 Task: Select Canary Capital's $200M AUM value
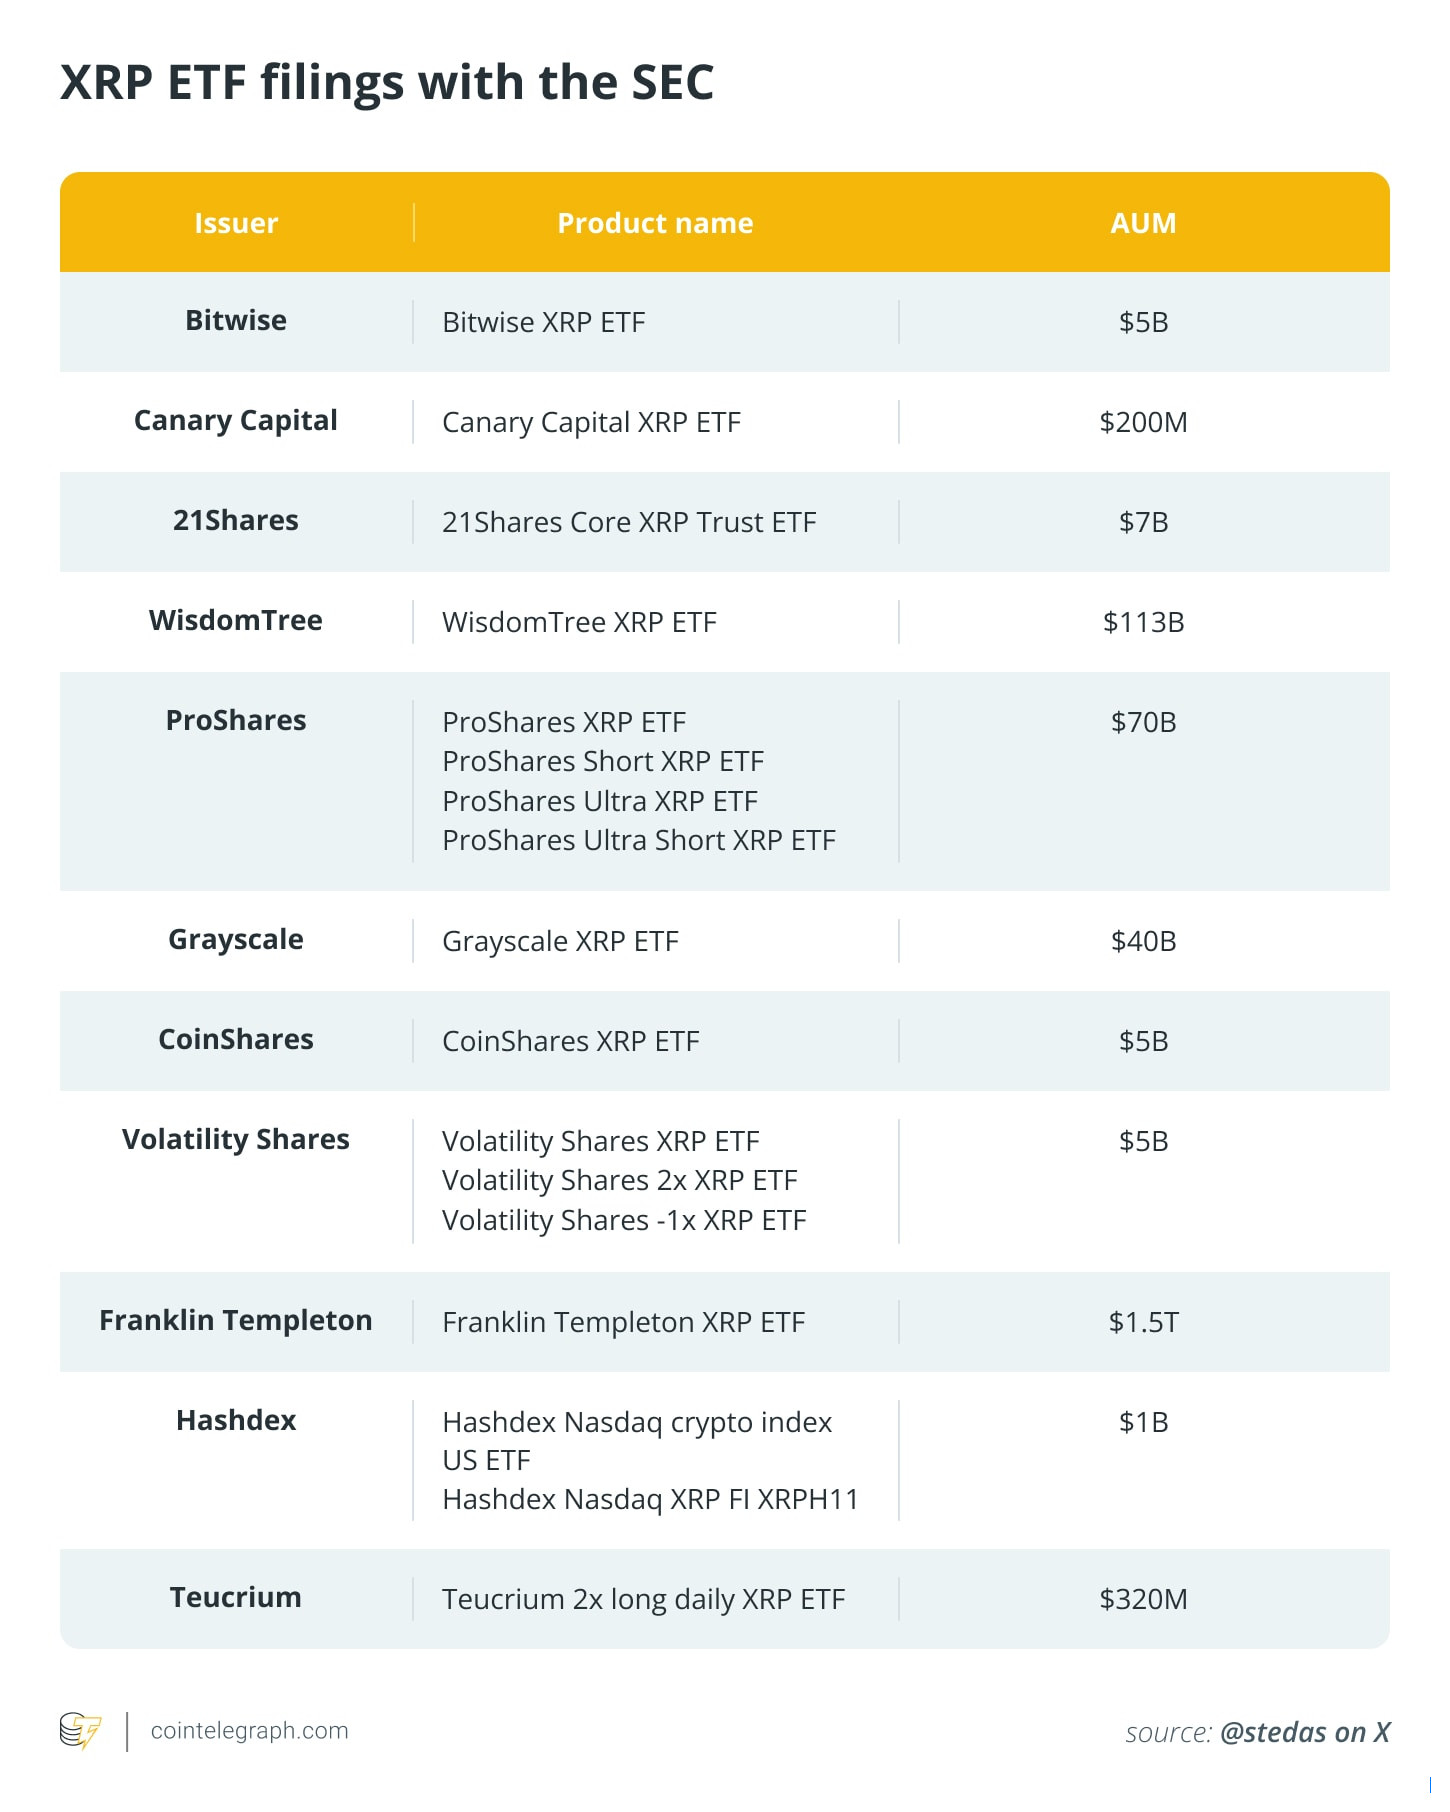1143,422
